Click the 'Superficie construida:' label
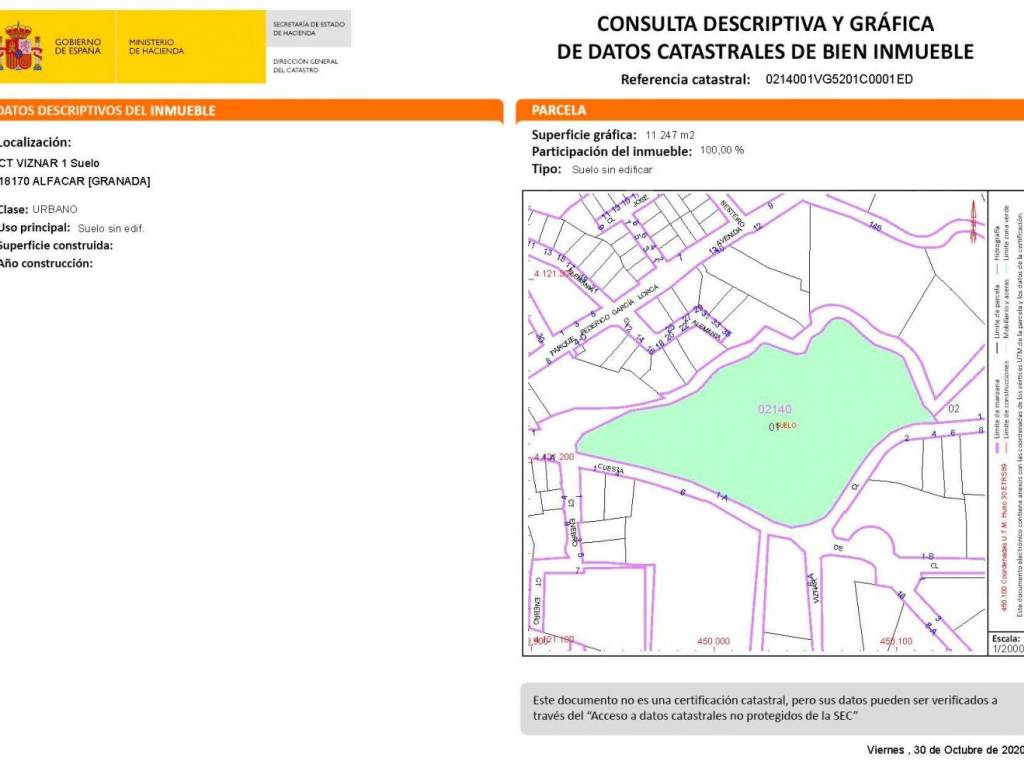Viewport: 1024px width, 768px height. [56, 246]
